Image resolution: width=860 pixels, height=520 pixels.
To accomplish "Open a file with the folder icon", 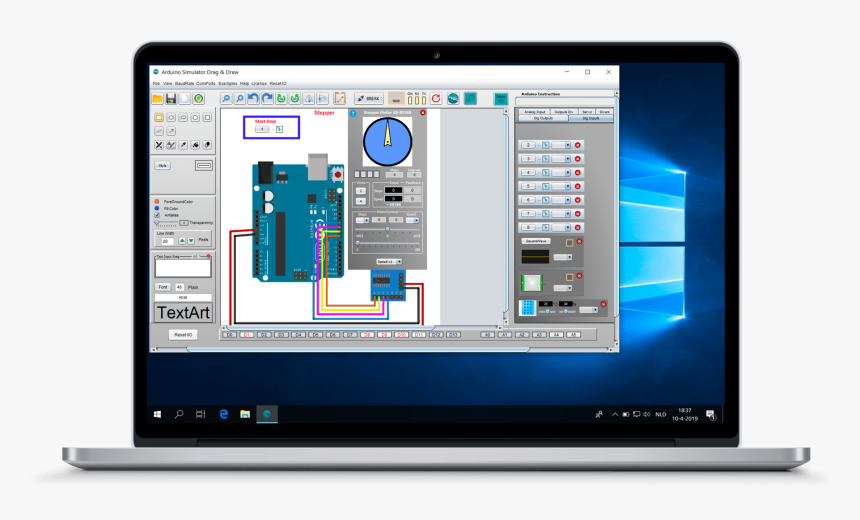I will coord(157,99).
